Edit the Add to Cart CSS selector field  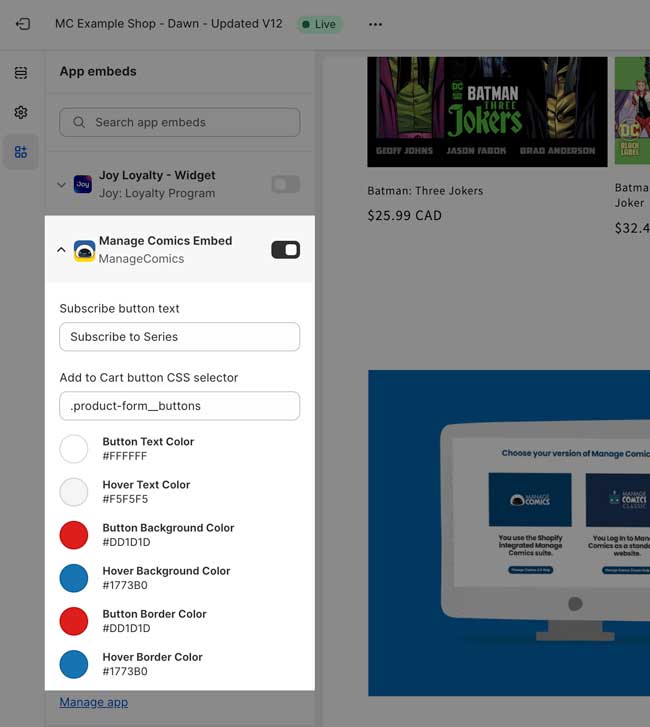[179, 406]
